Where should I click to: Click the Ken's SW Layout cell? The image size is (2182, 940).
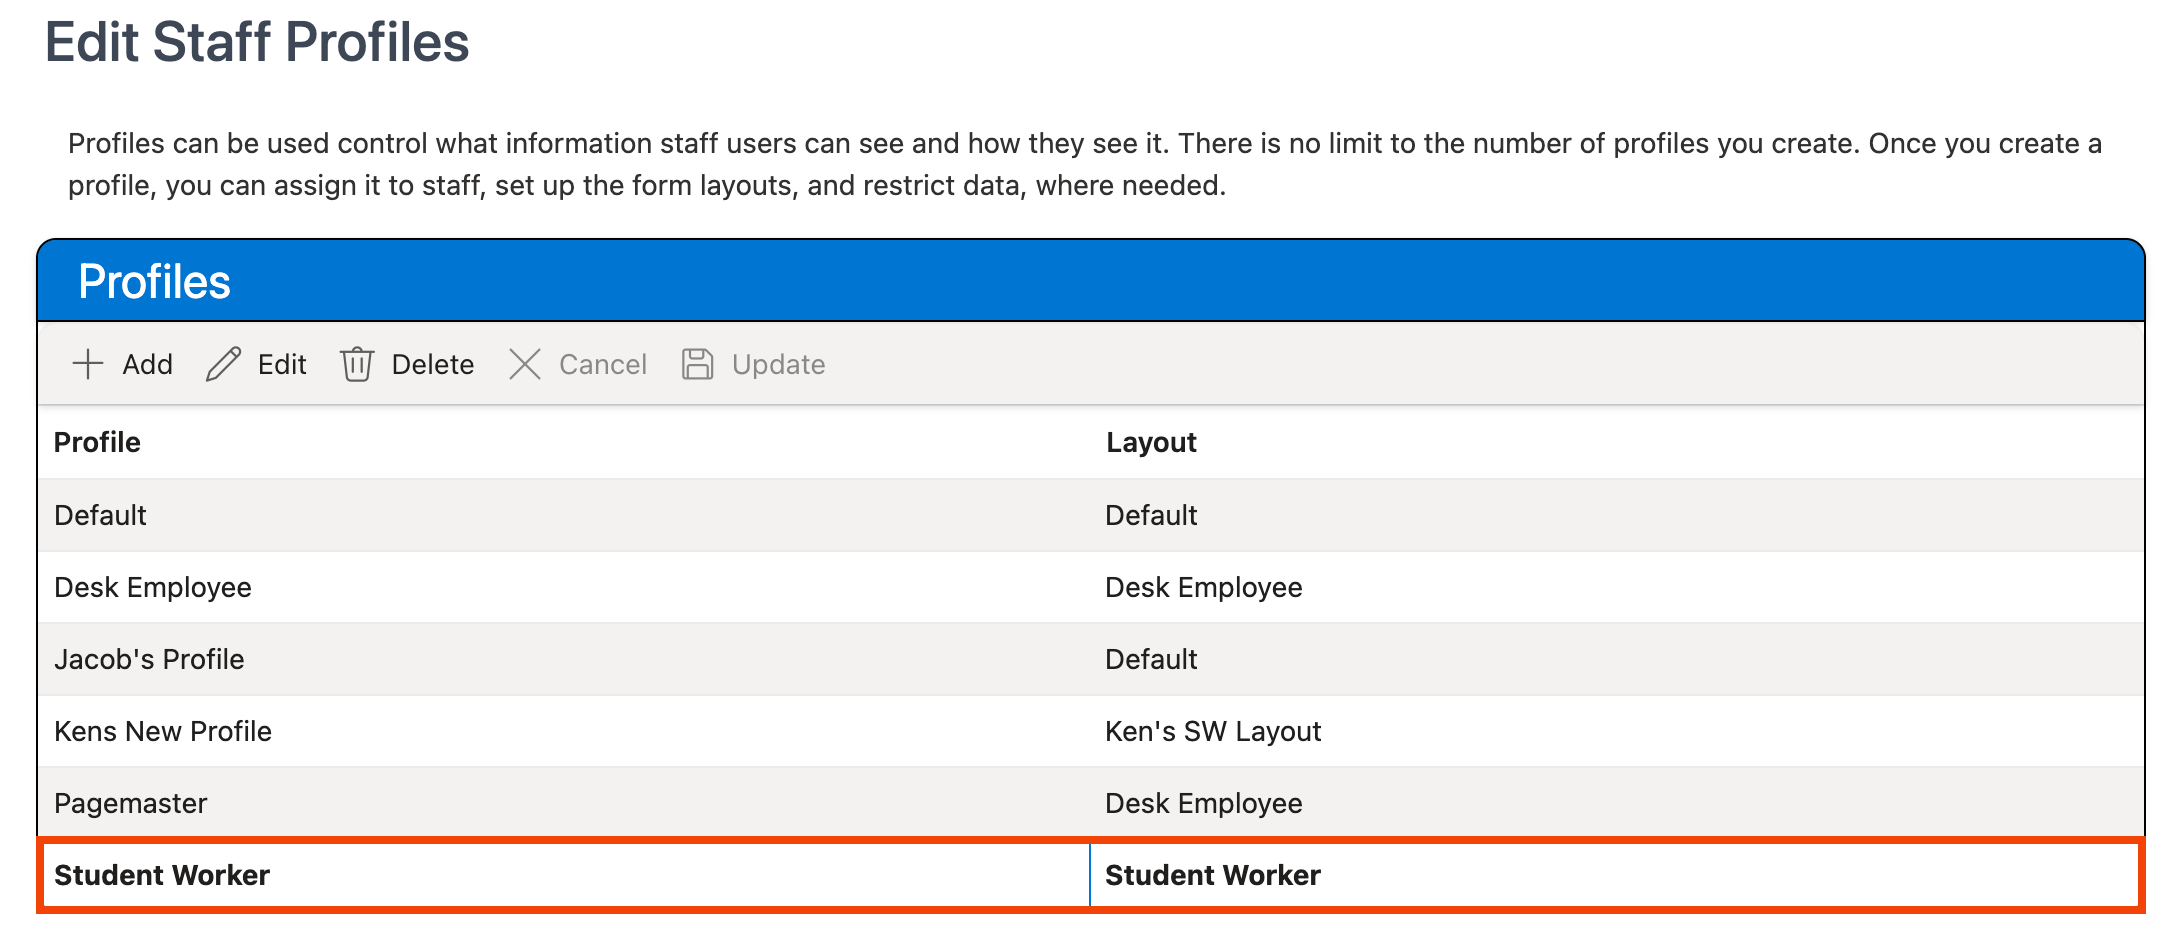pos(1212,731)
